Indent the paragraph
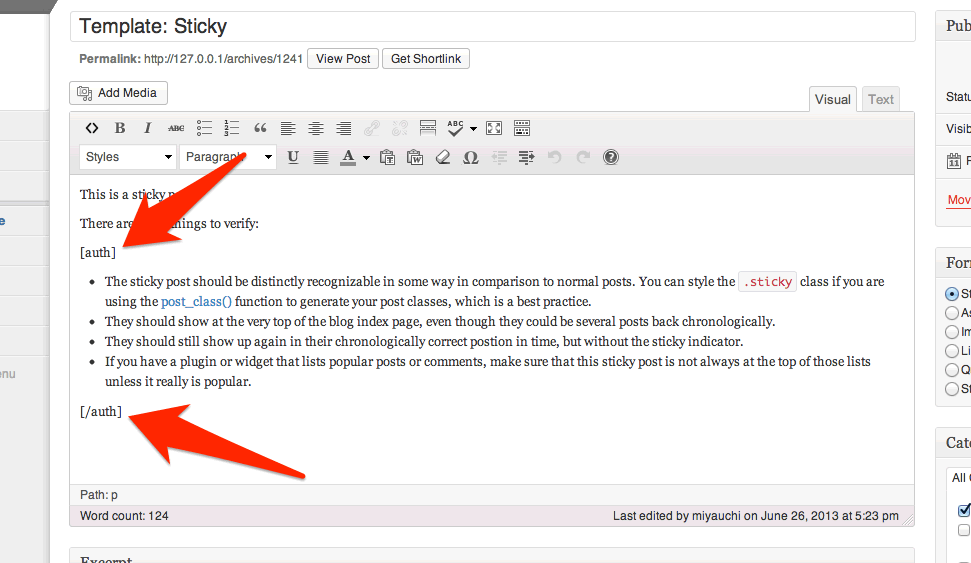The width and height of the screenshot is (971, 563). 526,157
